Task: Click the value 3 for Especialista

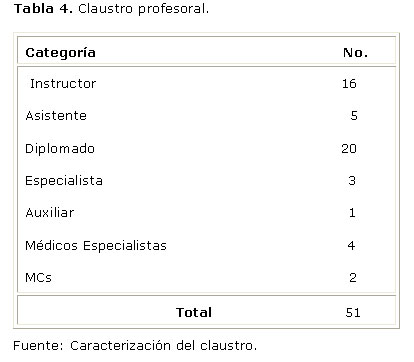Action: [352, 181]
